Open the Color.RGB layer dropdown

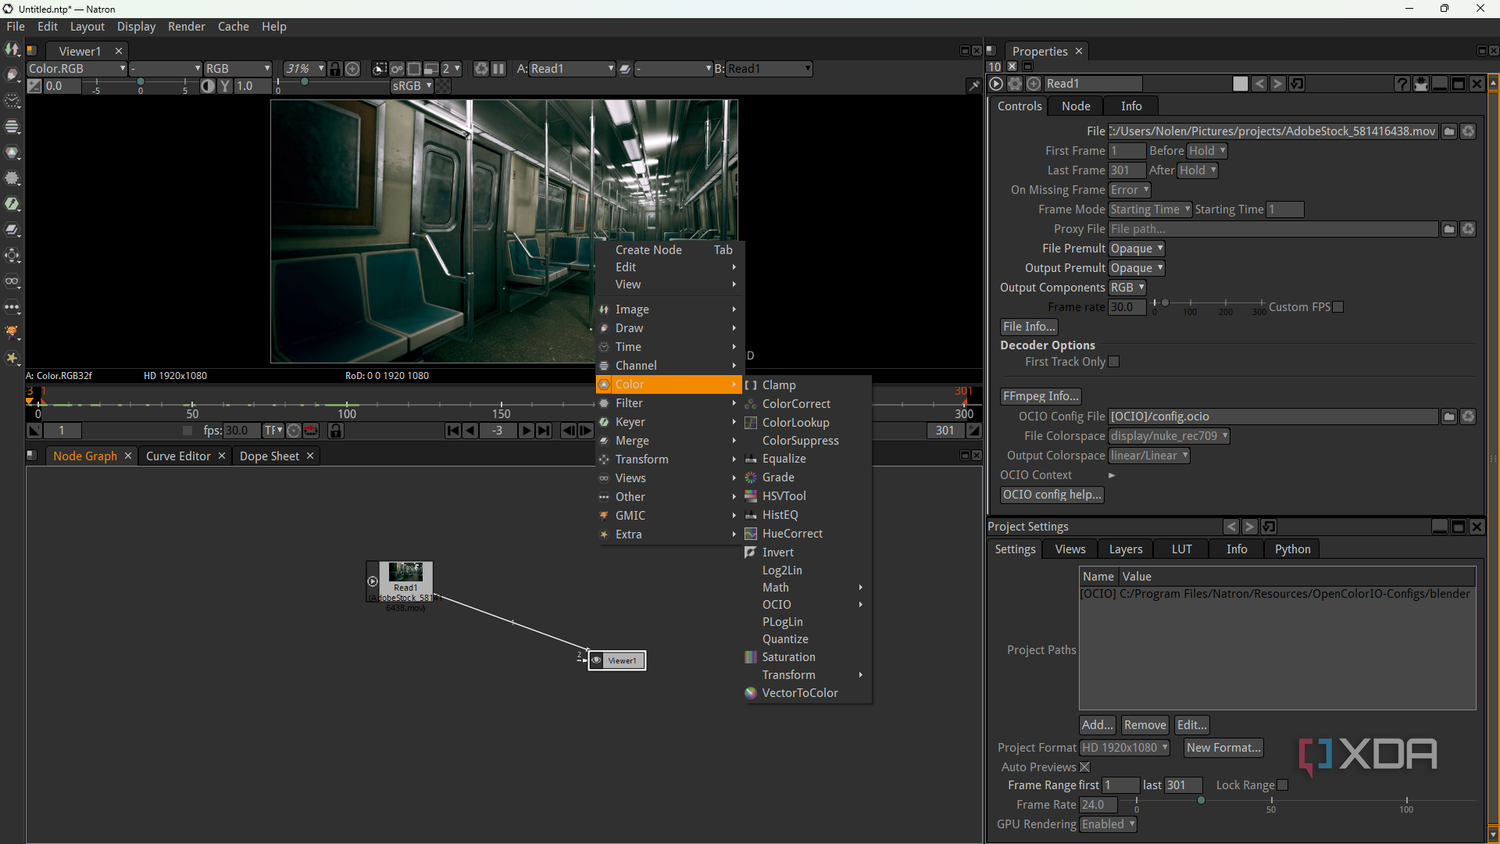point(77,69)
